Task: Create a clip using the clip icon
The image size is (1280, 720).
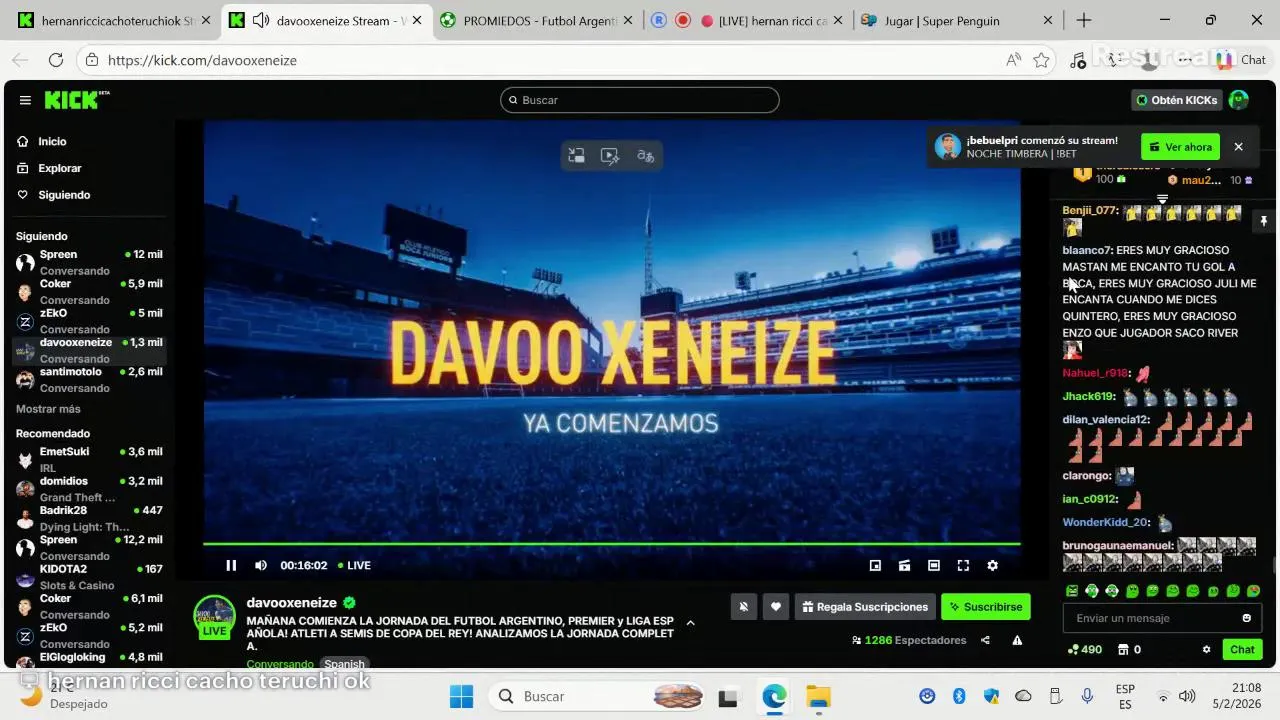Action: (904, 565)
